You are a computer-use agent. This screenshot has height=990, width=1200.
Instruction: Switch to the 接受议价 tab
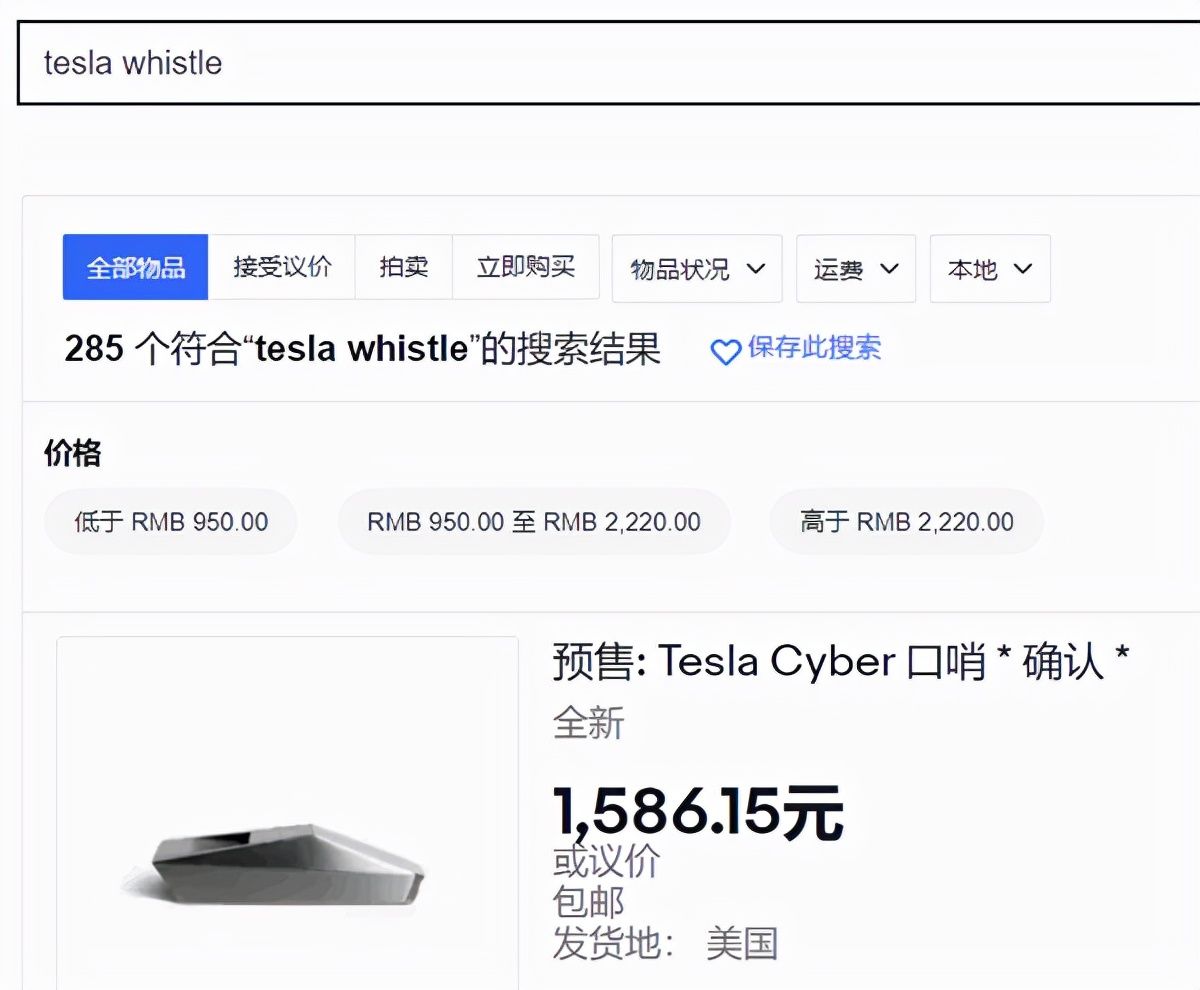282,268
